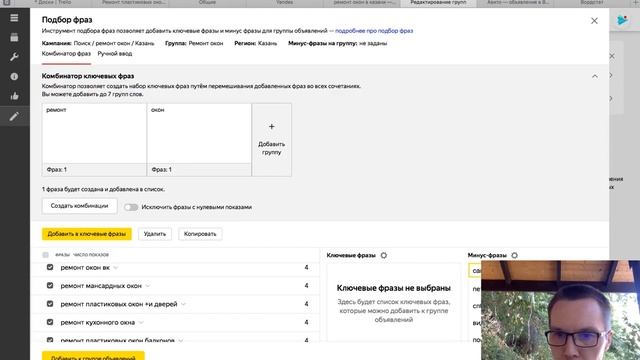Uncheck the ремонт окон вк phrase

(x=50, y=267)
